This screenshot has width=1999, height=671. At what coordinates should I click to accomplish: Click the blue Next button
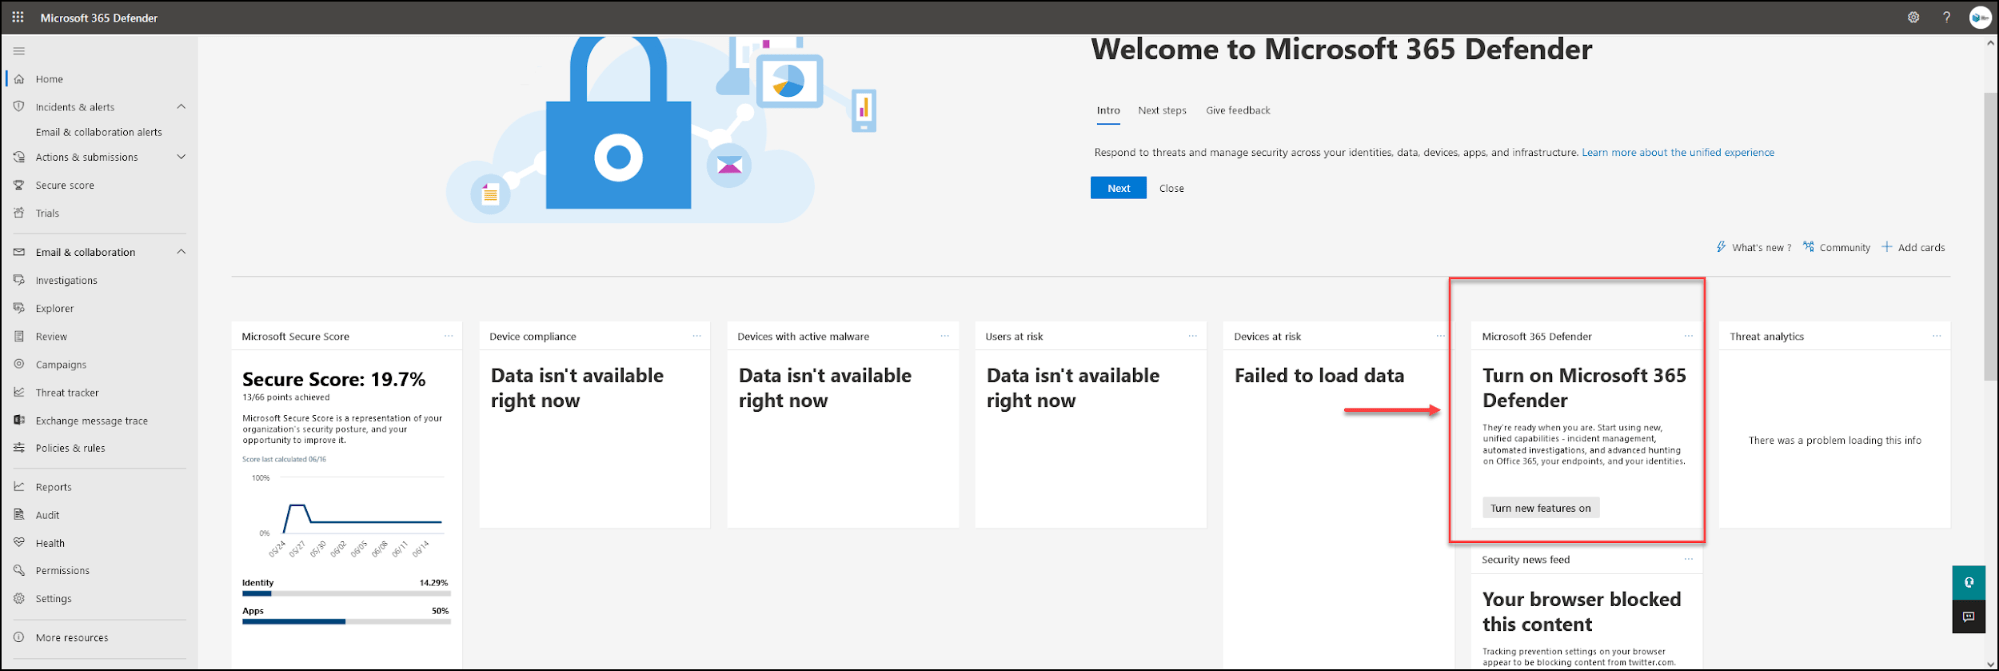pos(1118,188)
